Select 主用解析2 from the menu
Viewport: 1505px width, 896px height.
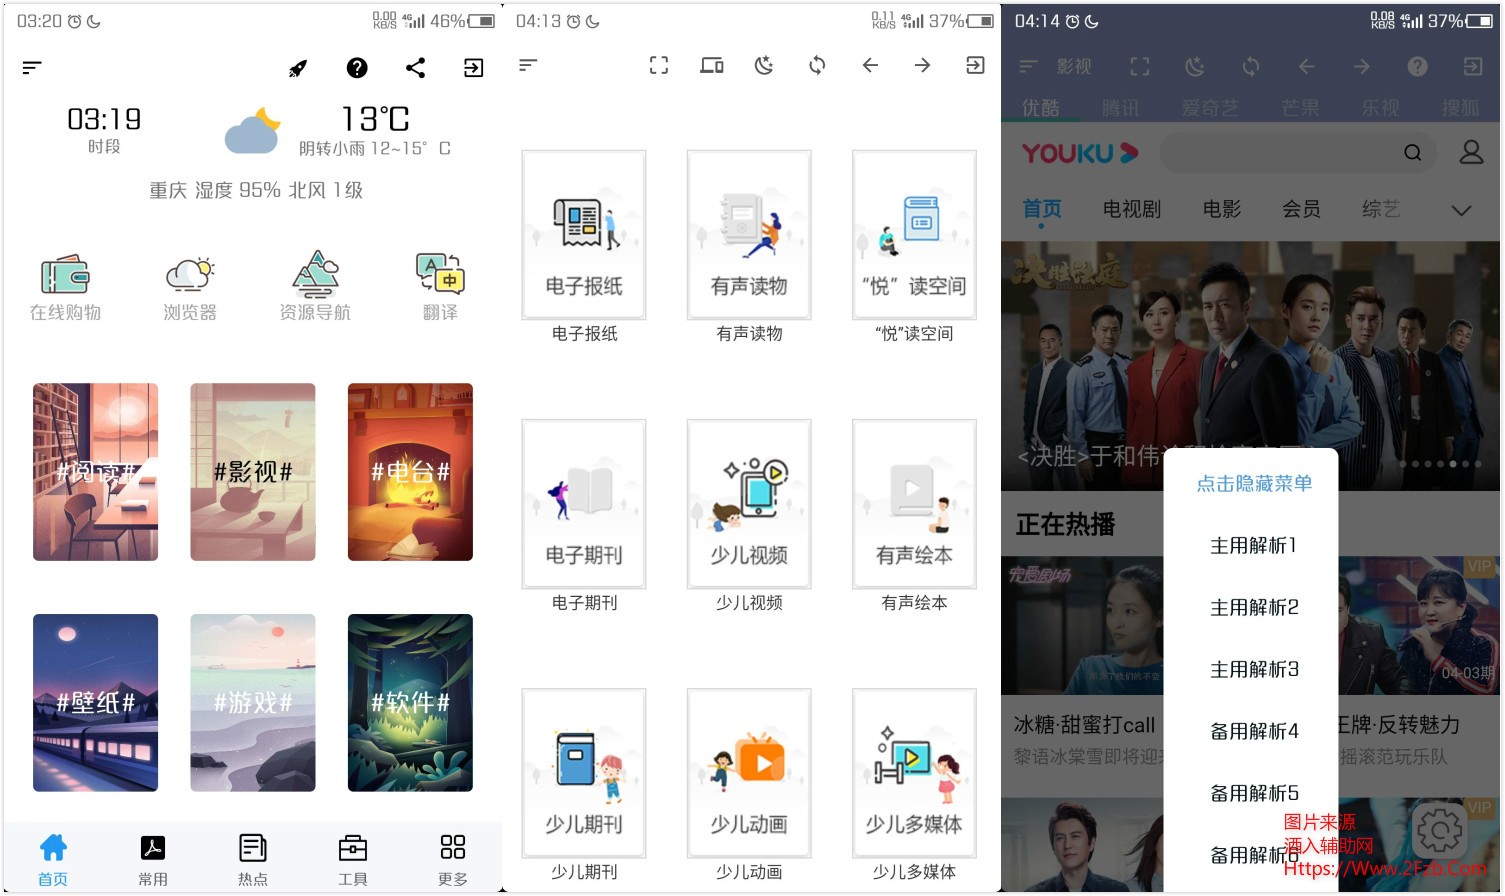pos(1254,607)
